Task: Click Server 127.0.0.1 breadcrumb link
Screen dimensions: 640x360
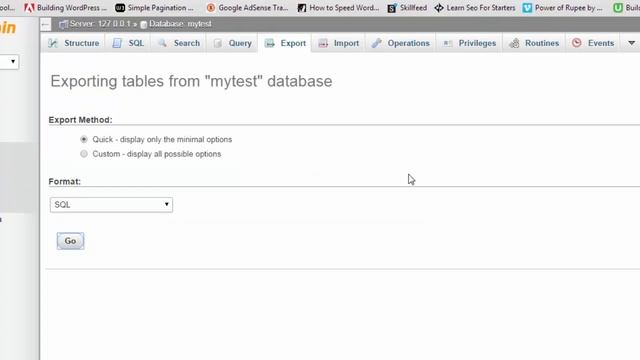Action: tap(100, 24)
